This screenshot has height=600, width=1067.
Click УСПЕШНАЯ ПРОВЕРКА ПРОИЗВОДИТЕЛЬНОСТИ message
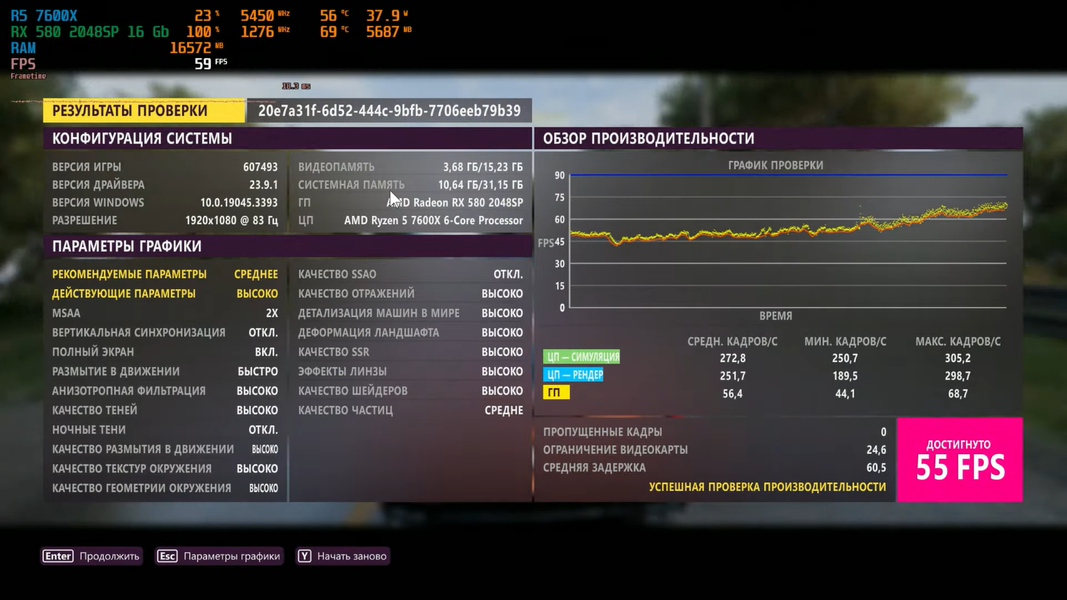[767, 486]
